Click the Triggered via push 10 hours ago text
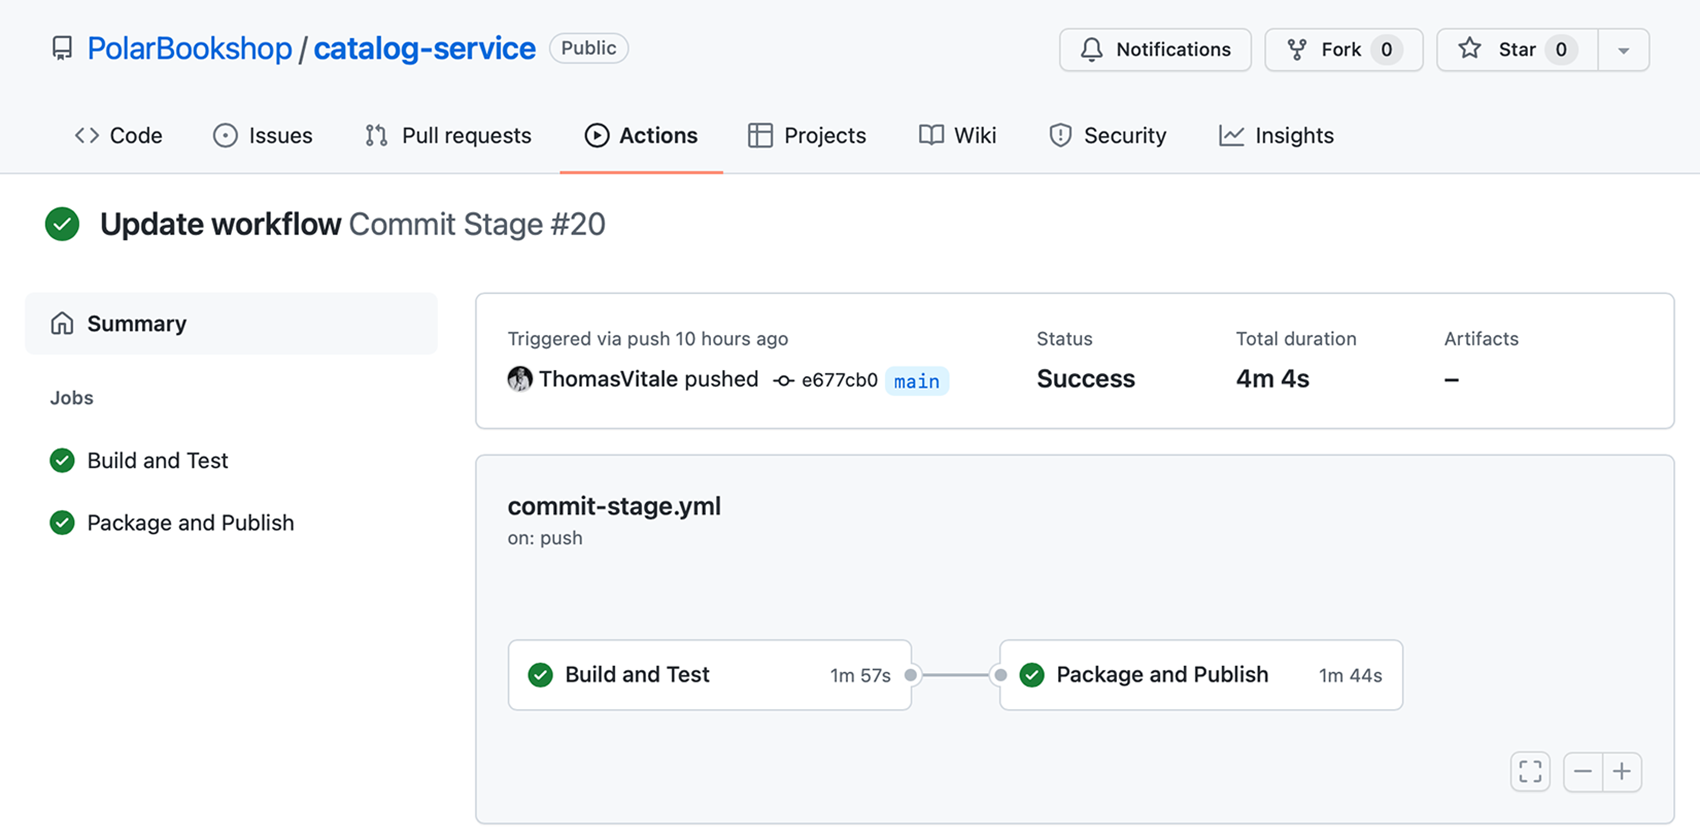 coord(648,339)
